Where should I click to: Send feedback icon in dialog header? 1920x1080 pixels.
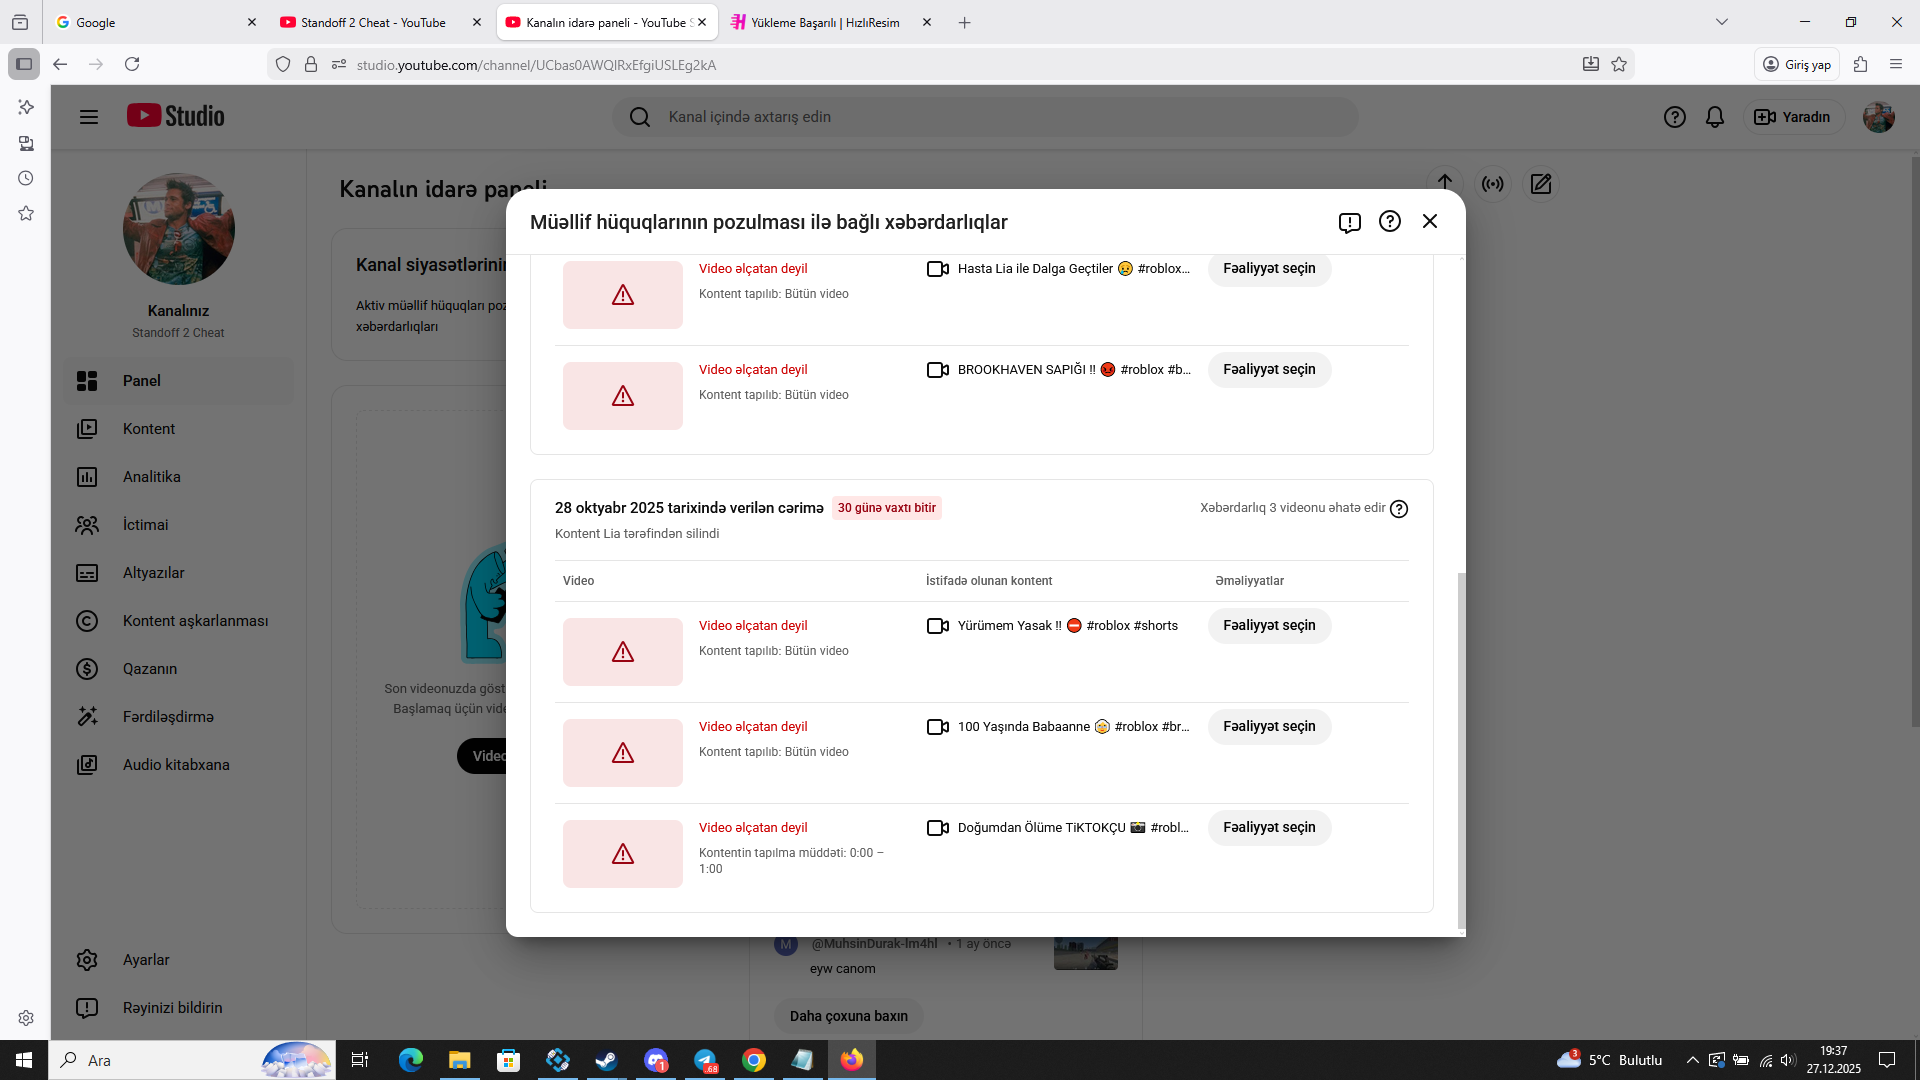point(1349,222)
